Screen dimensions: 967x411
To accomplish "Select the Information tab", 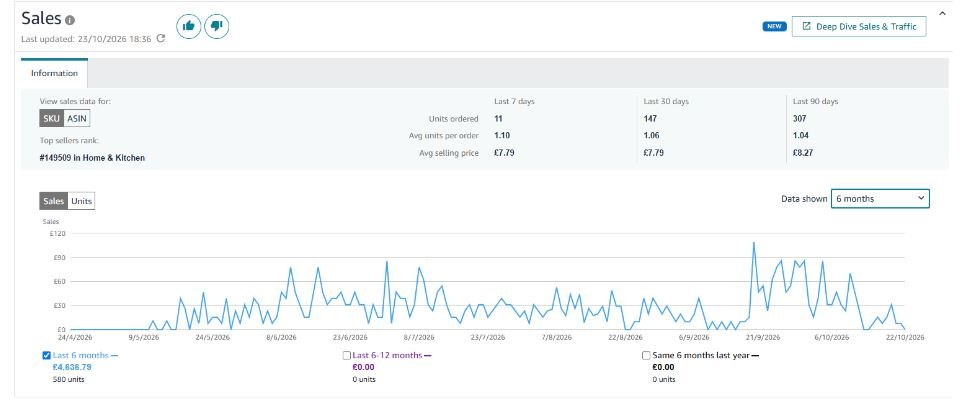I will 54,73.
